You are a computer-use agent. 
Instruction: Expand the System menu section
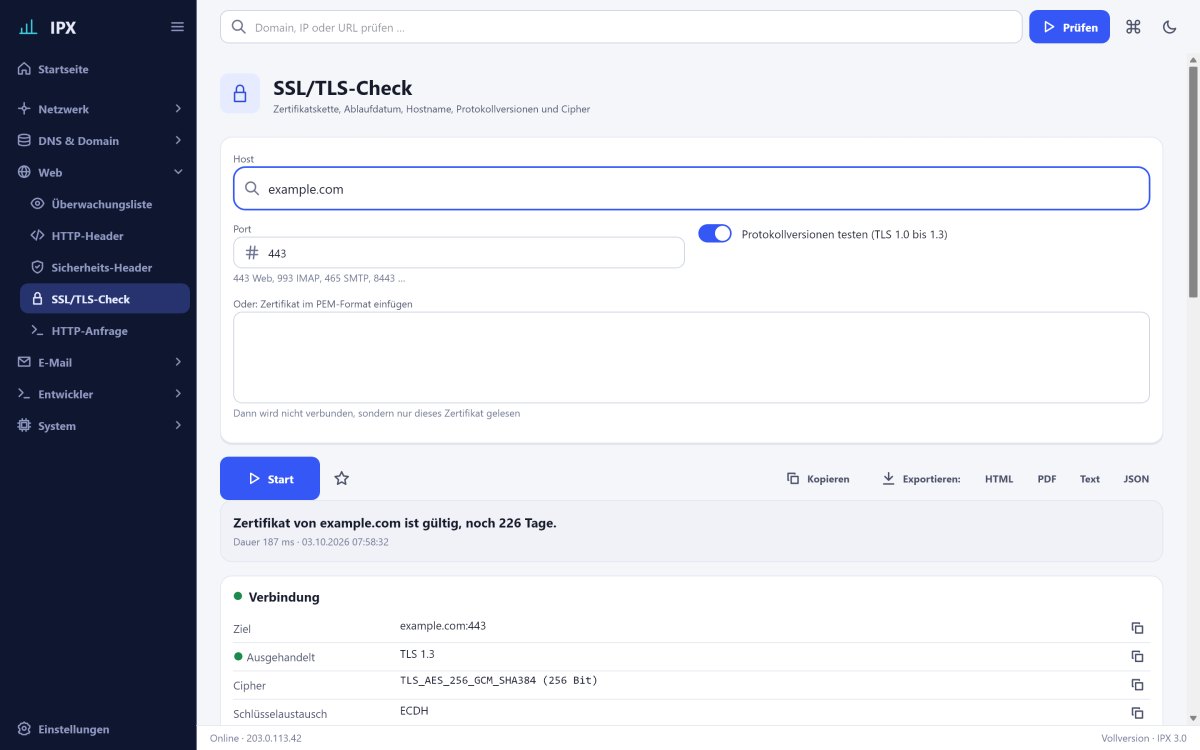tap(99, 426)
